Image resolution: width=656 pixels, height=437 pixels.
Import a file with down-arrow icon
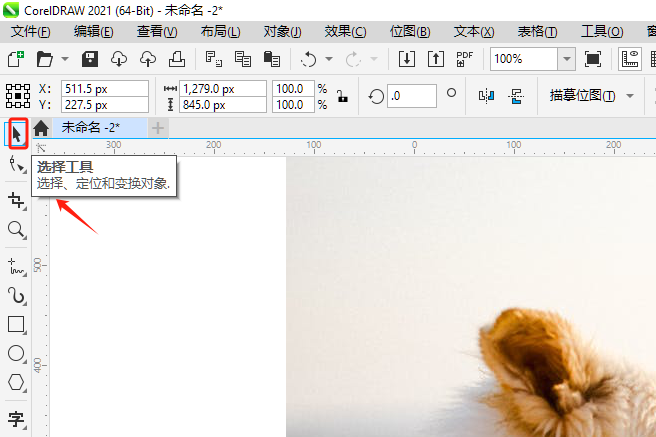tap(407, 59)
